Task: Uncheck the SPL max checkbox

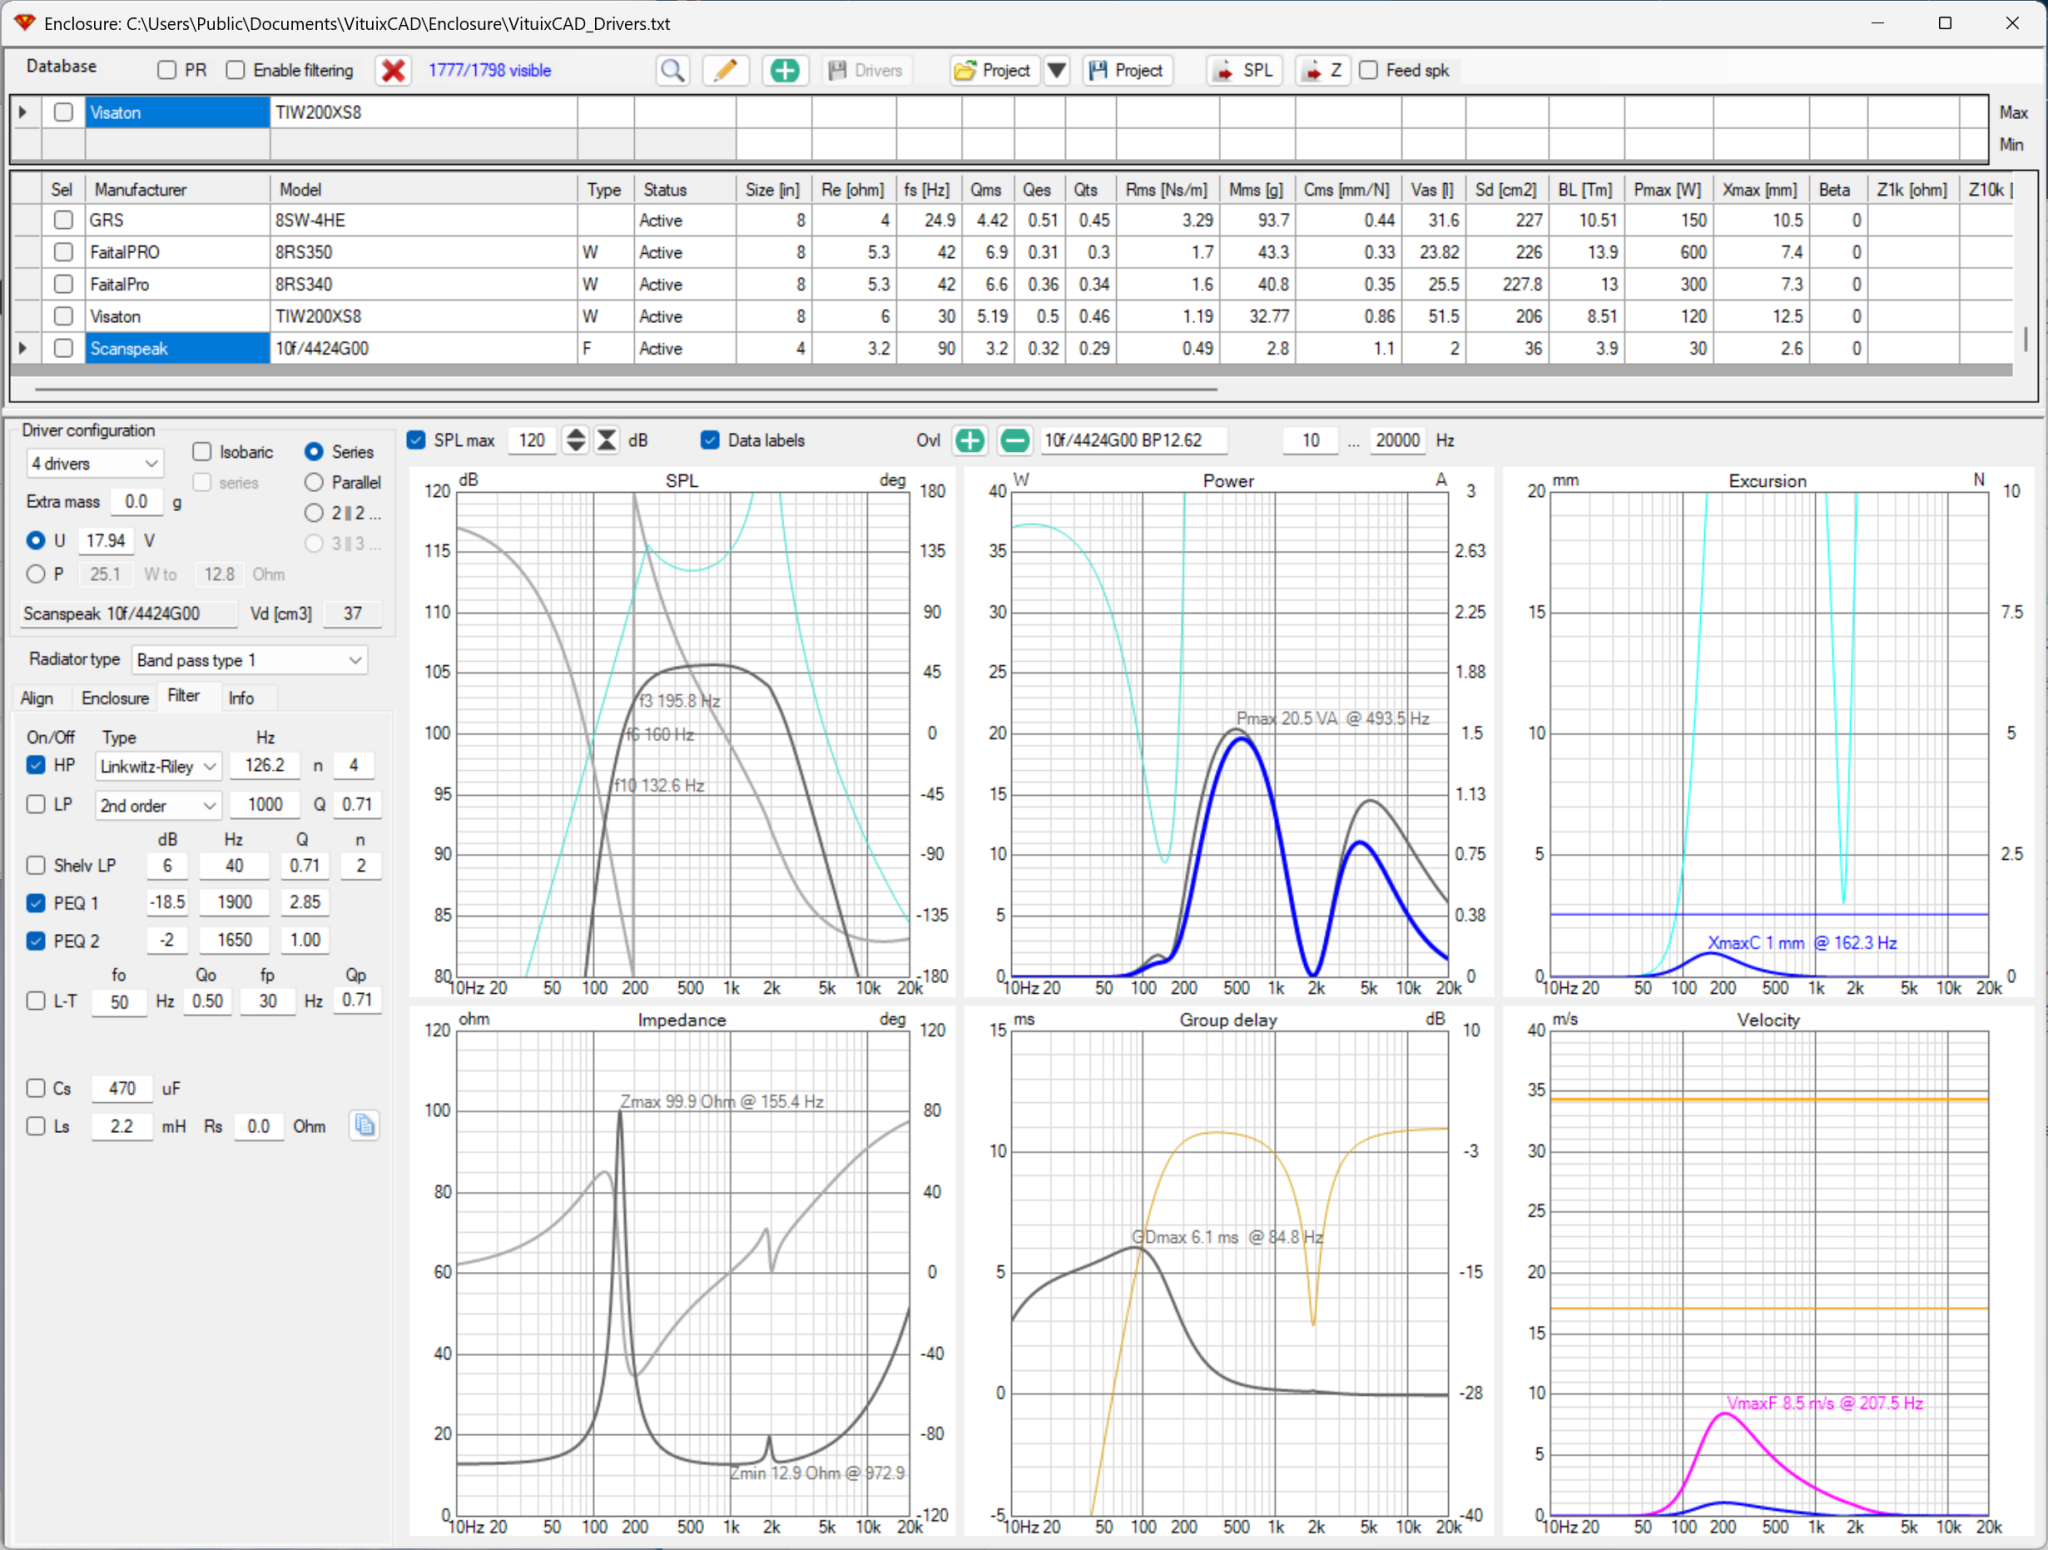Action: click(416, 441)
